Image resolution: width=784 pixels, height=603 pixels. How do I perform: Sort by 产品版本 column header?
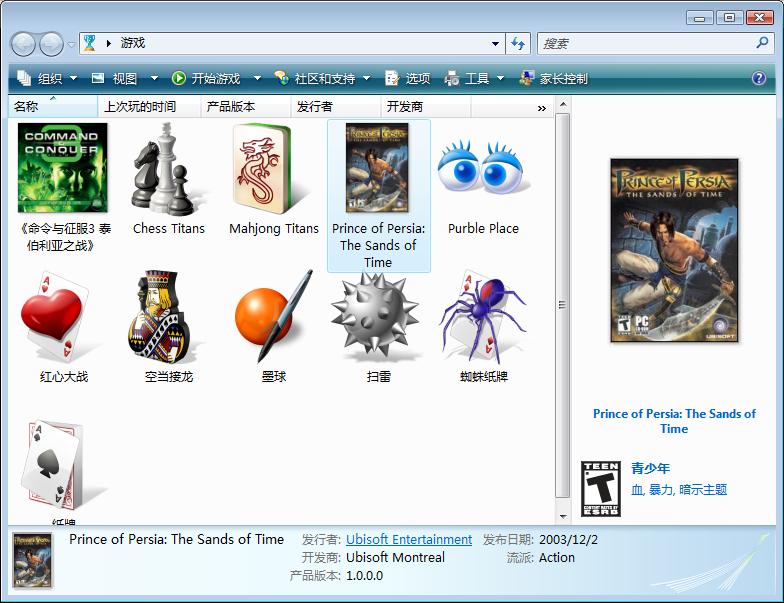[x=246, y=106]
